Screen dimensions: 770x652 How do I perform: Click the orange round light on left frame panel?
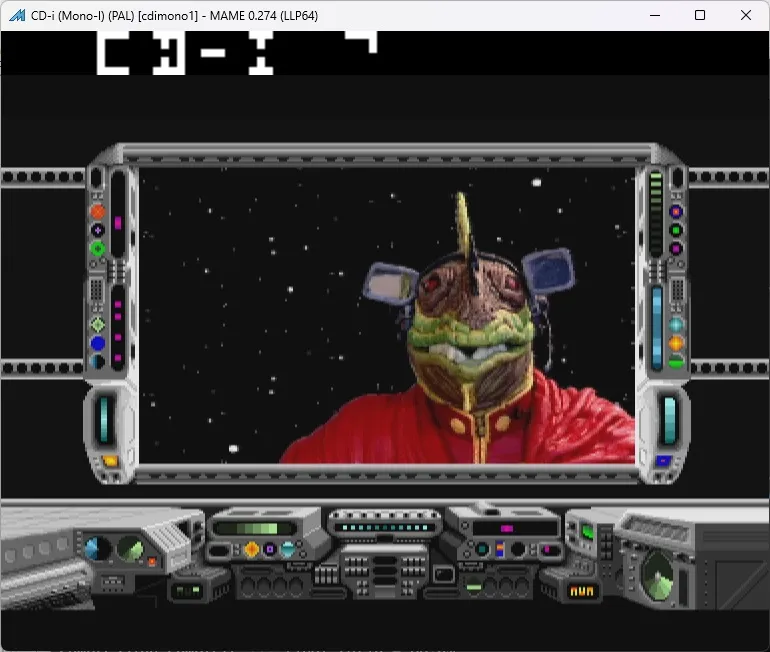[98, 212]
